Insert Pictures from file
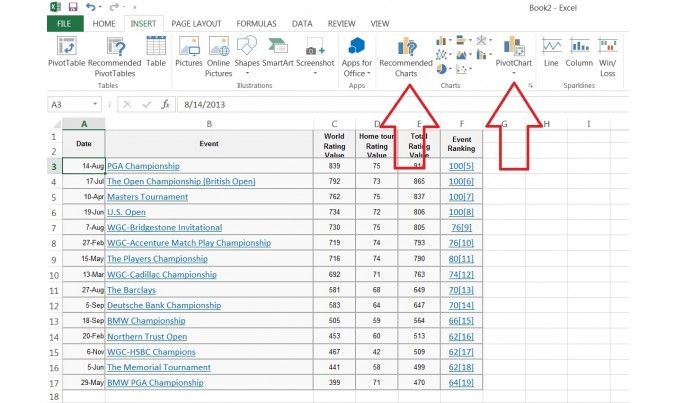 (x=189, y=53)
